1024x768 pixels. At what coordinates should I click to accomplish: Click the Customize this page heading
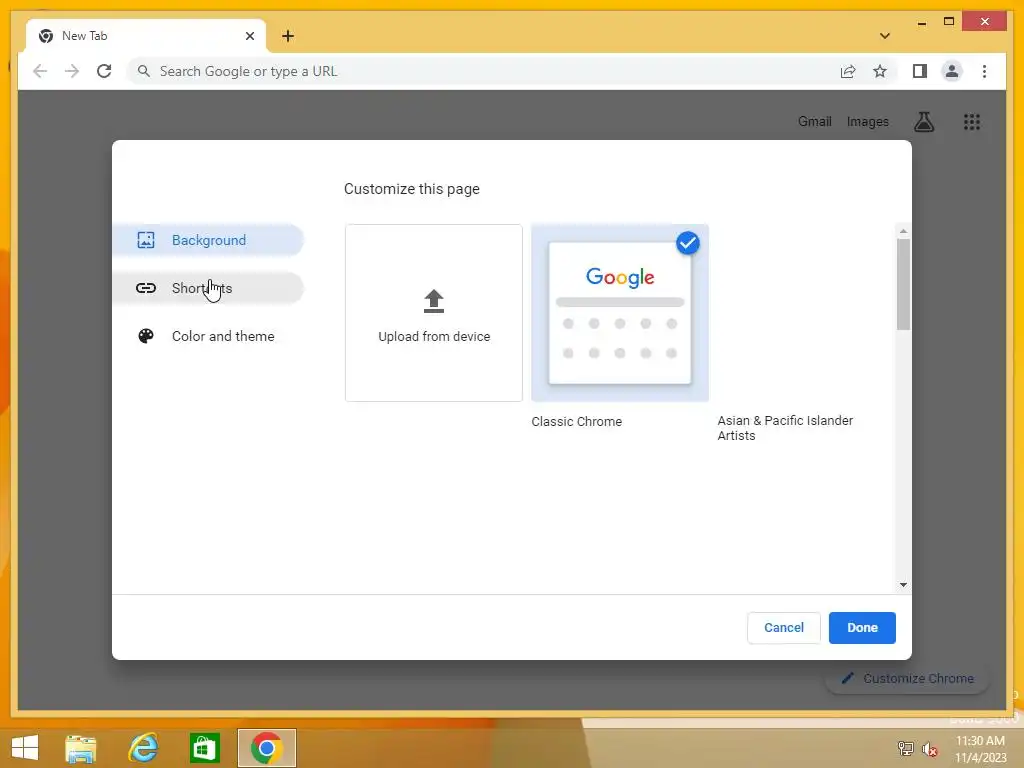click(x=411, y=189)
